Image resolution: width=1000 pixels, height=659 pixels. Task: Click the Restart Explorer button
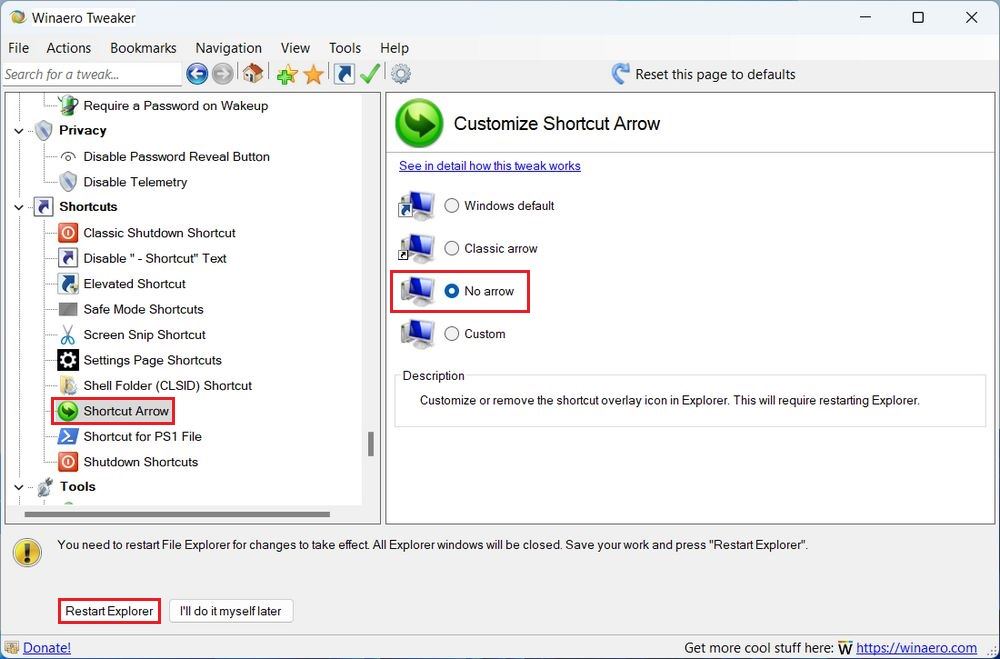tap(109, 611)
